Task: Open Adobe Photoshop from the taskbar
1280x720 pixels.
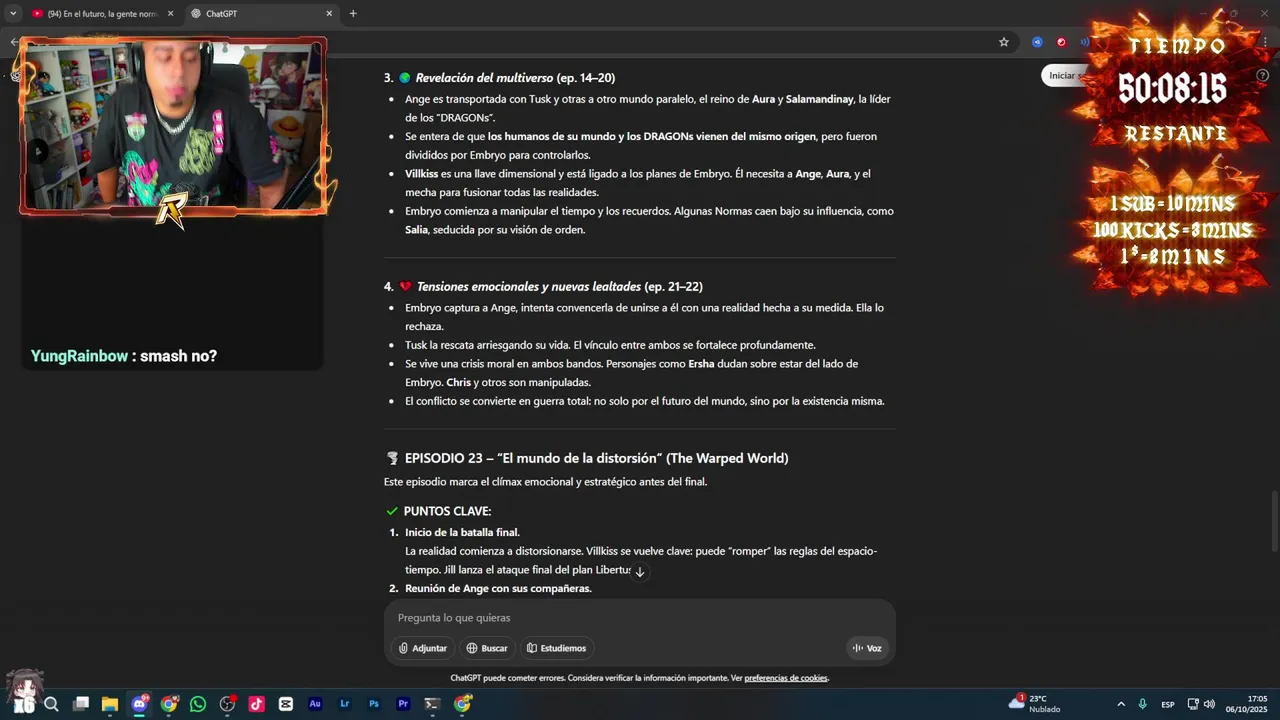Action: (x=374, y=704)
